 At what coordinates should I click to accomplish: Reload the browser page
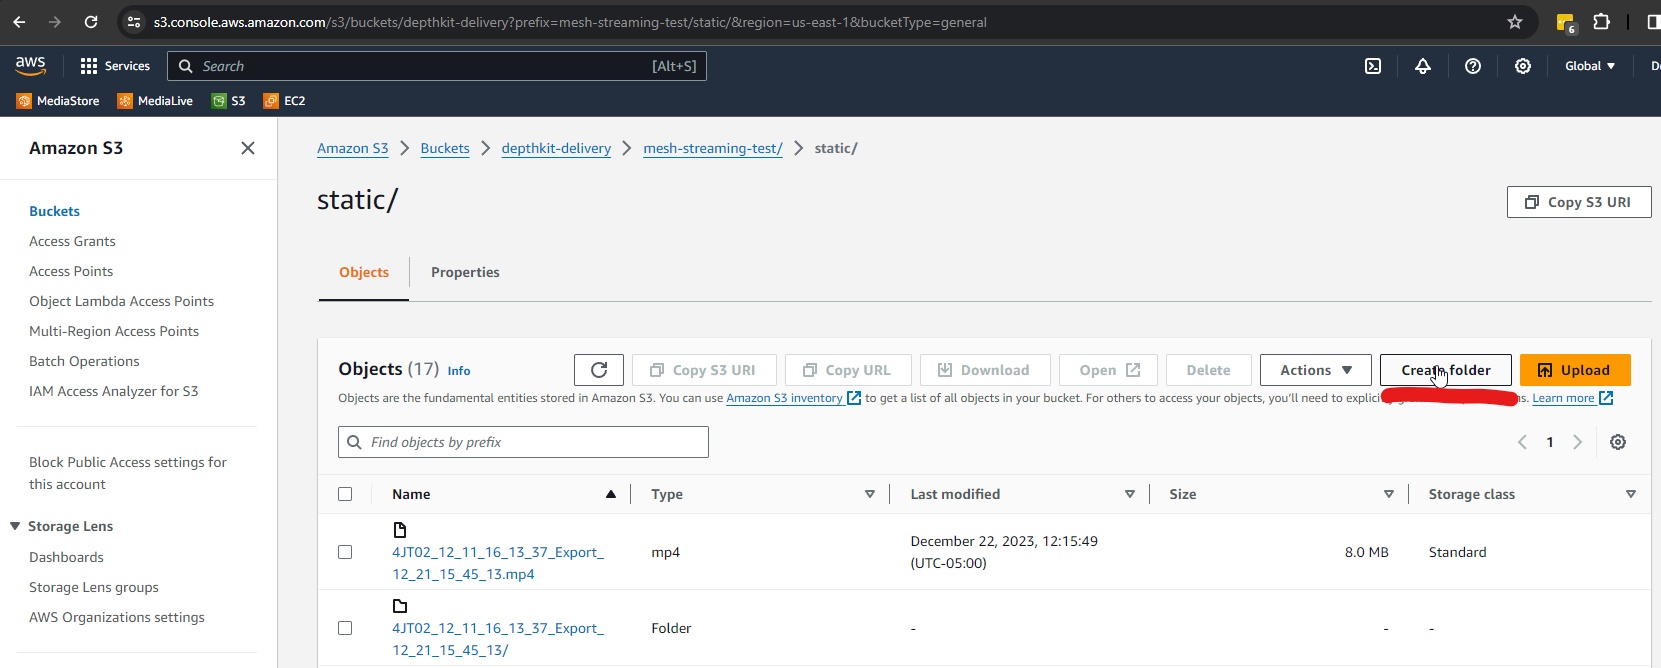[91, 22]
